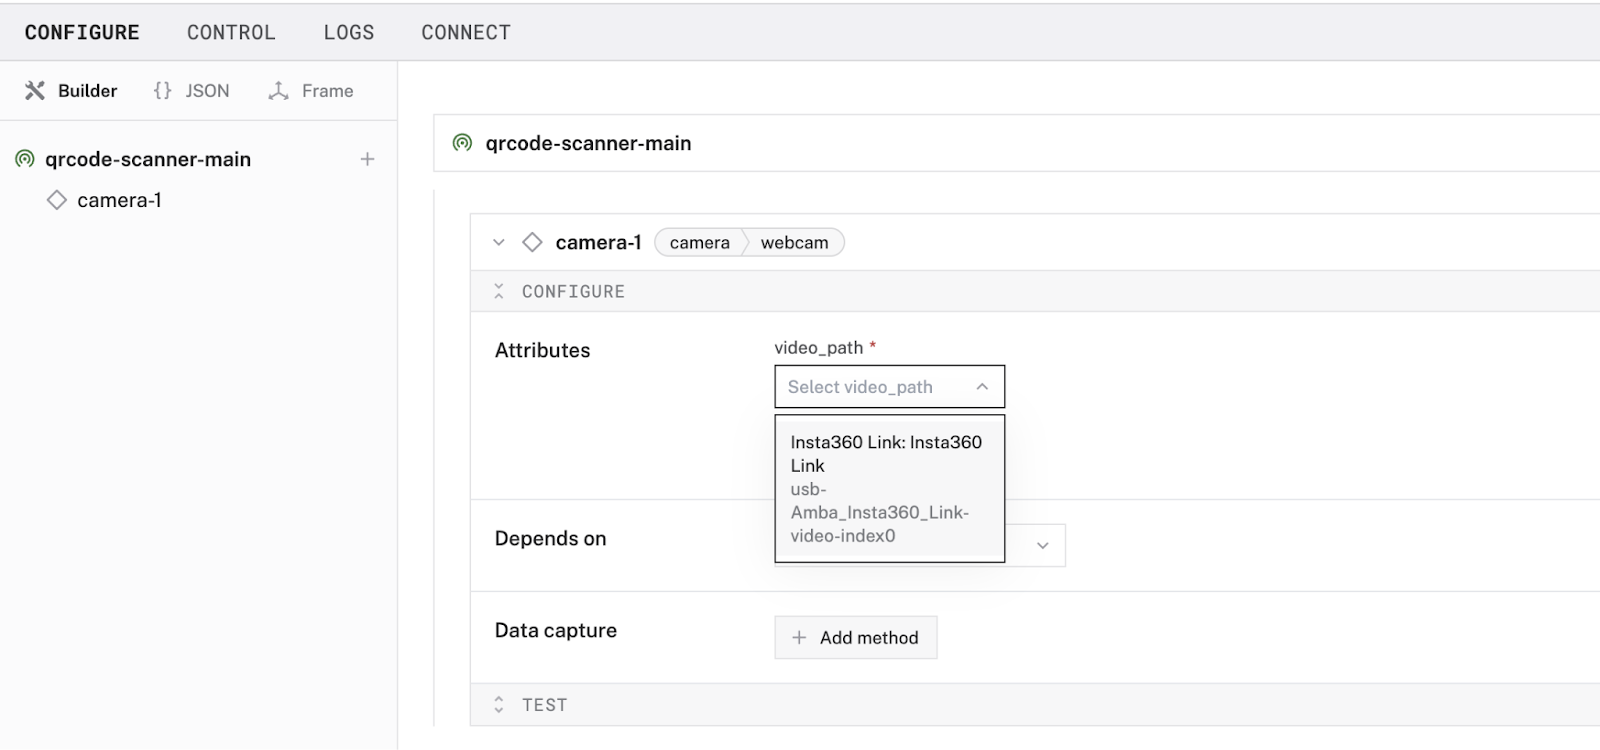
Task: Collapse the camera-1 card chevron
Action: (x=499, y=242)
